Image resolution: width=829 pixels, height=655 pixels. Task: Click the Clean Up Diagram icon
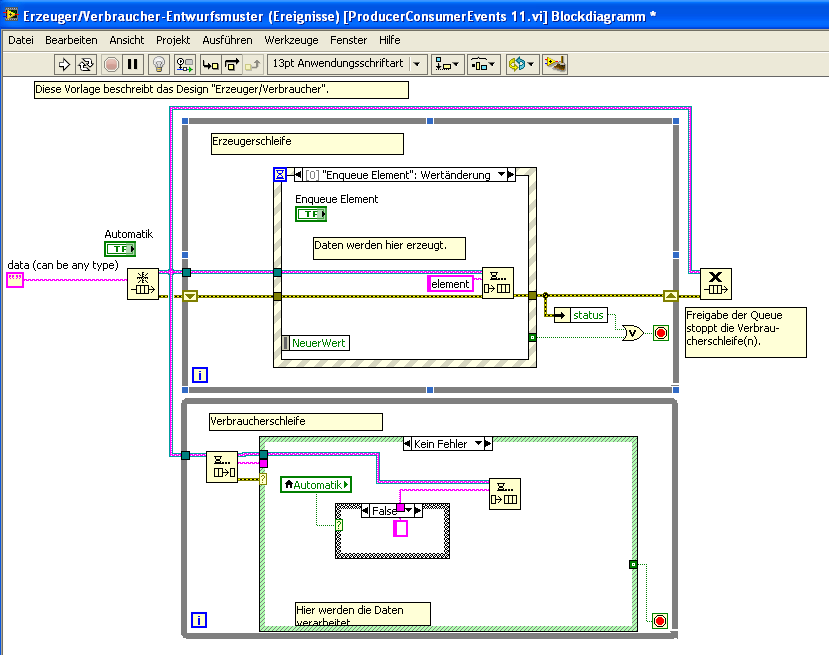(555, 64)
